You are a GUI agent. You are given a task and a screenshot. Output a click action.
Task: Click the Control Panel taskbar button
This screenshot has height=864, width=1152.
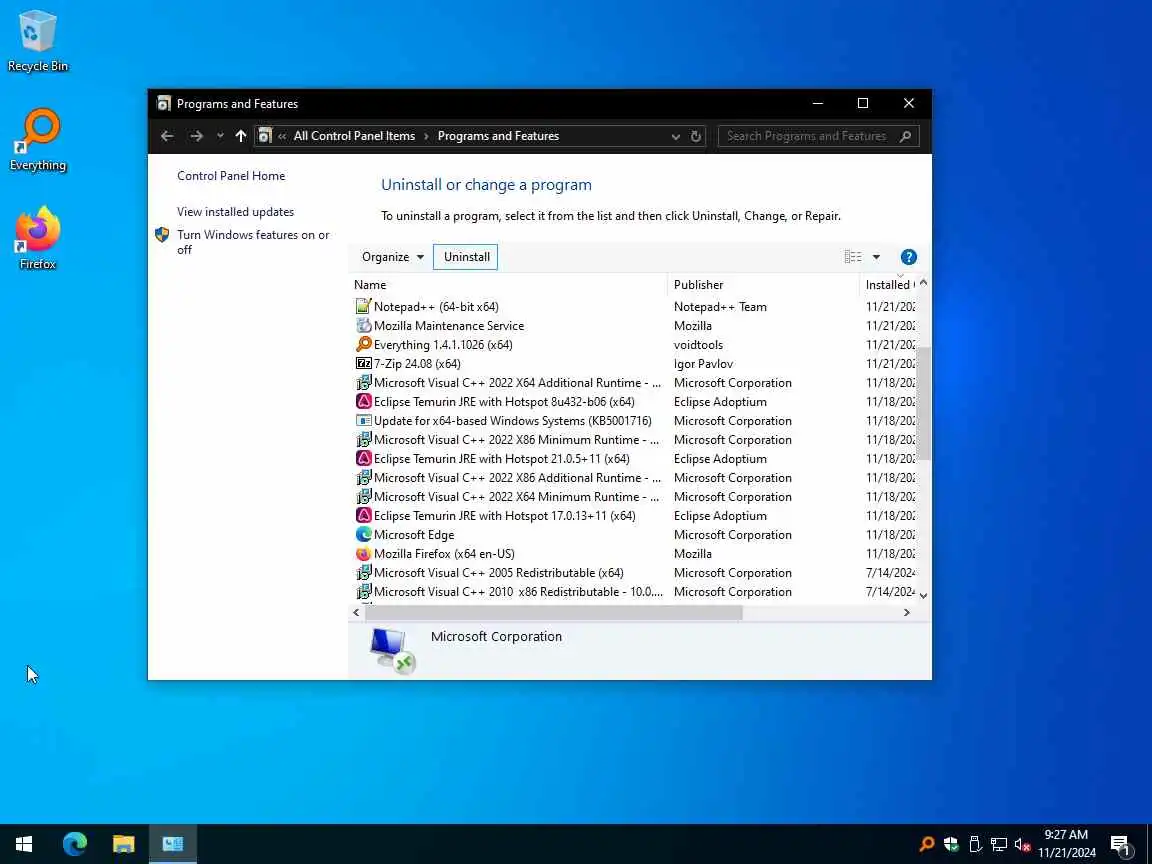[173, 844]
